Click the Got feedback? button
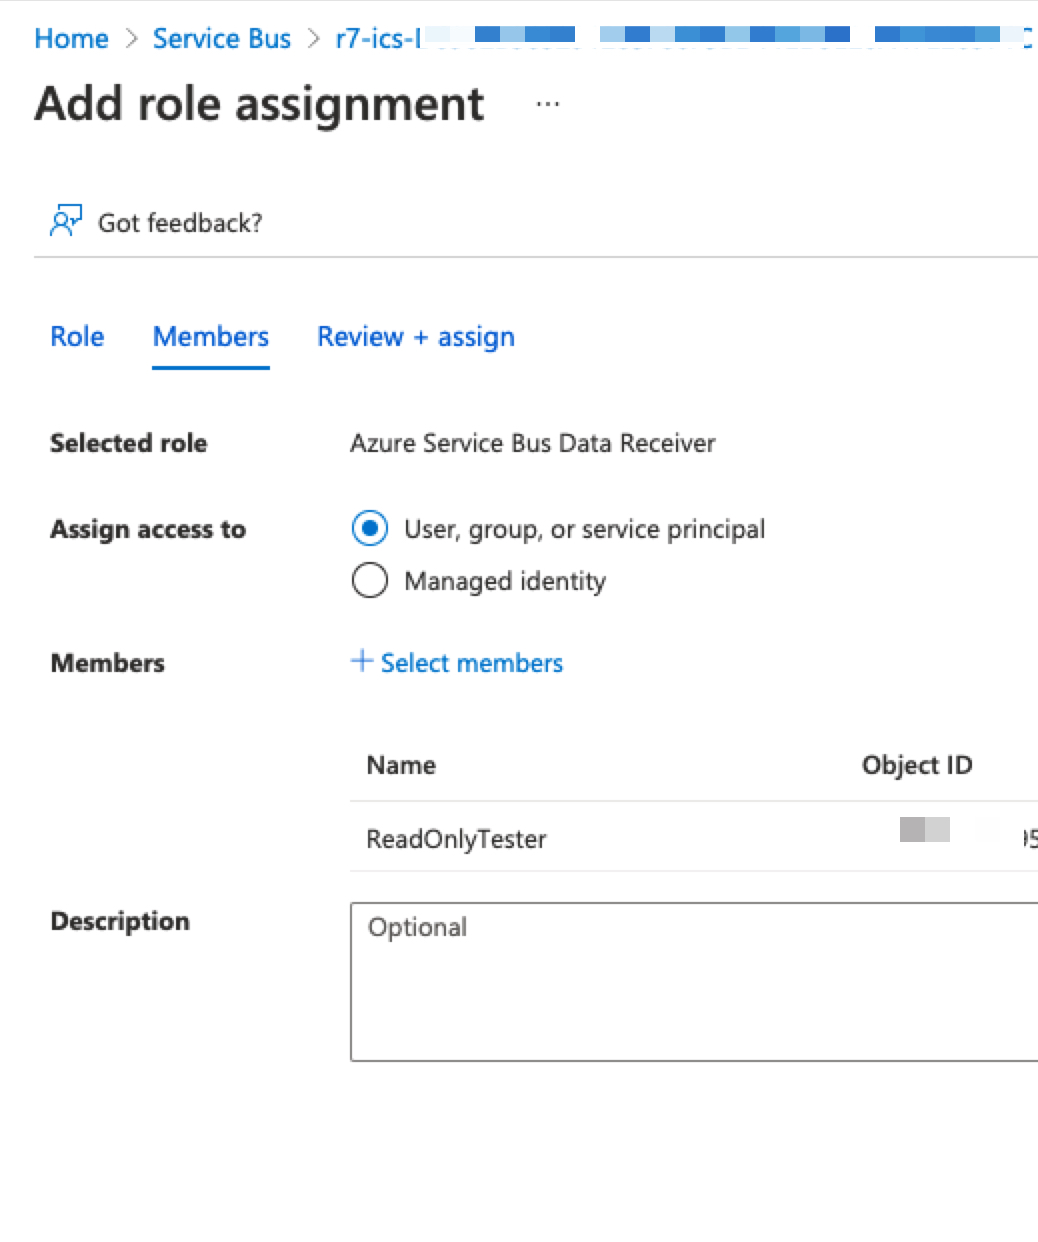 (180, 222)
